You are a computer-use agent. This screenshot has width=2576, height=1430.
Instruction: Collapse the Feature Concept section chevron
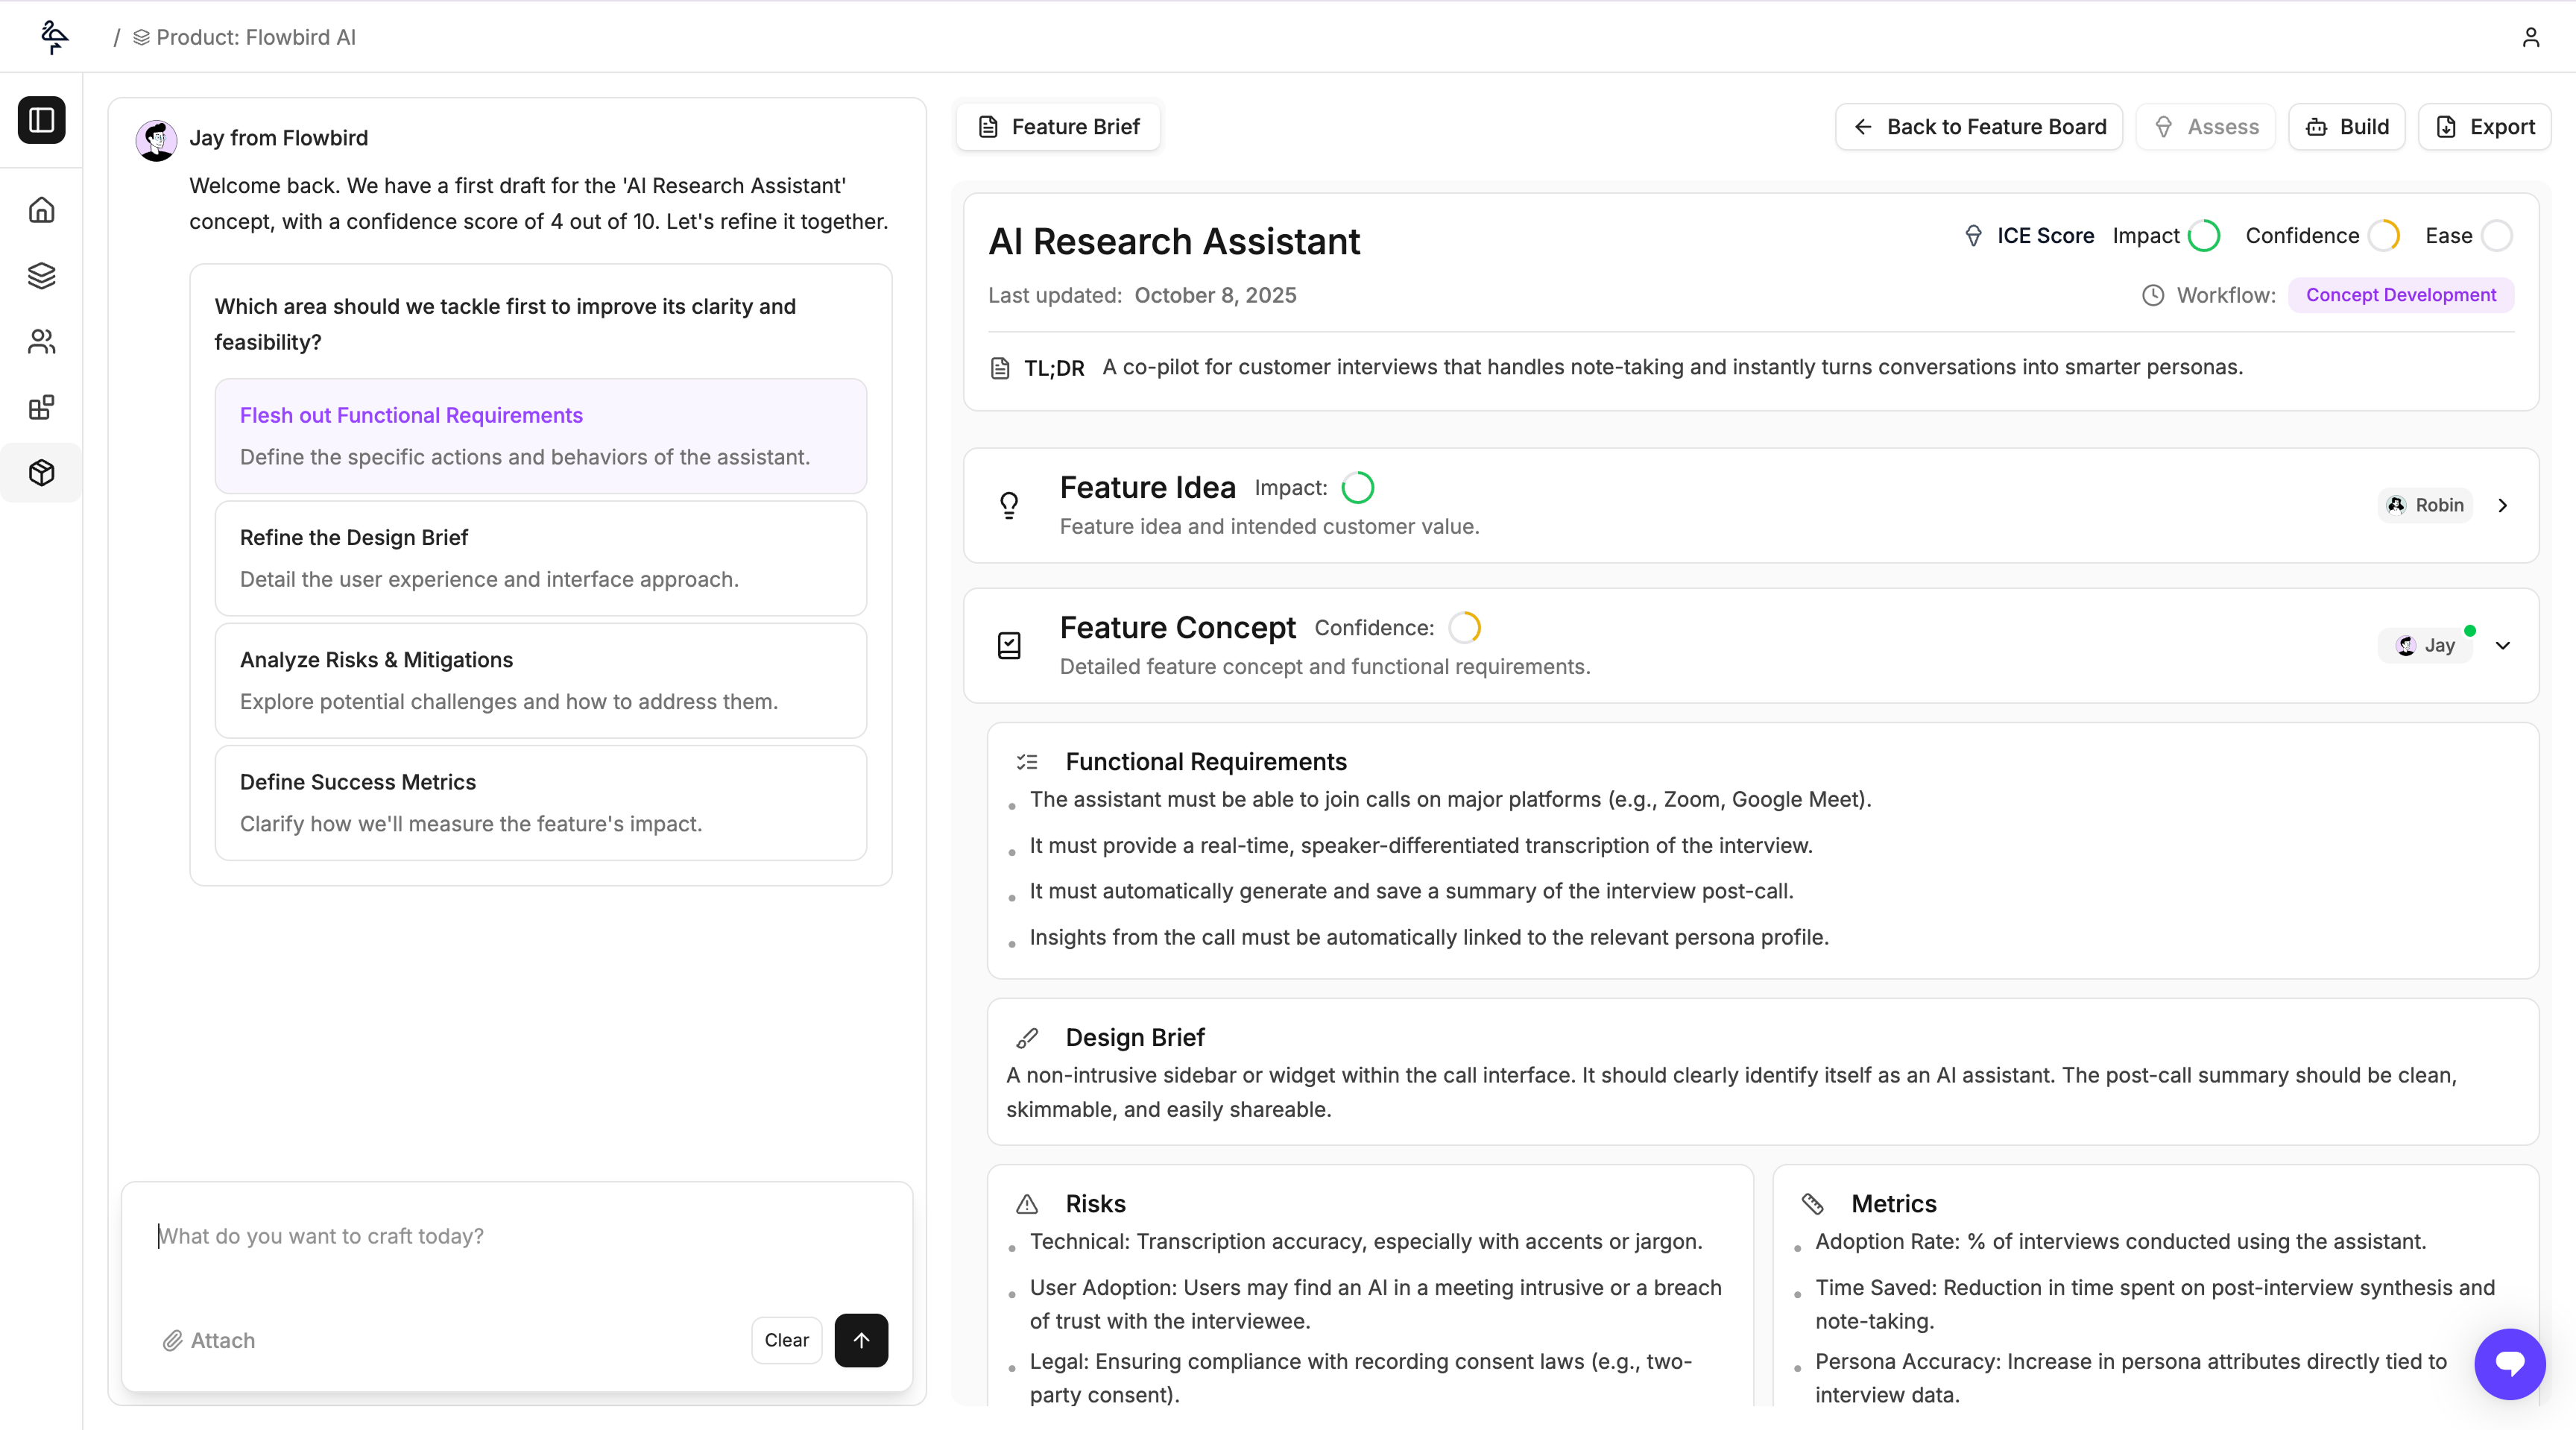(2502, 646)
